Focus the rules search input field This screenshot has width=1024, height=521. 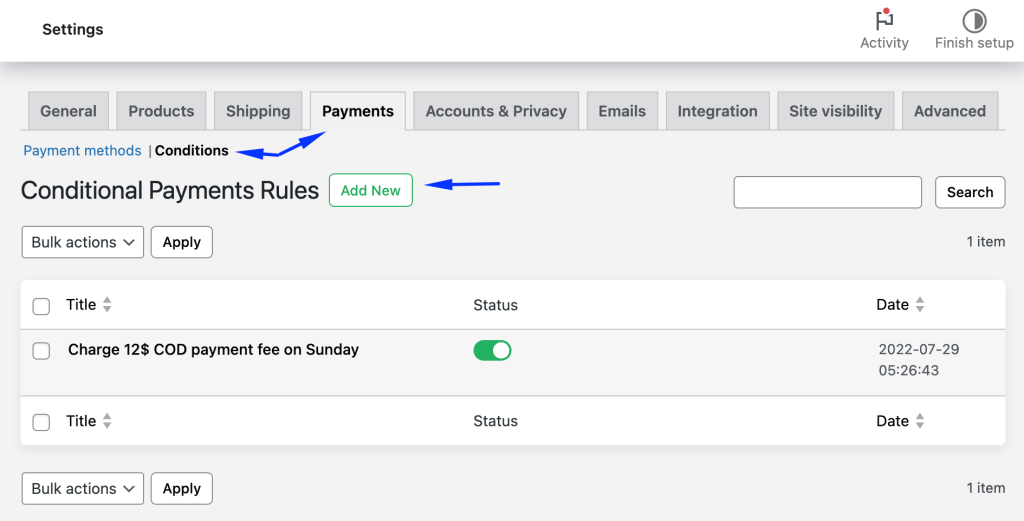pyautogui.click(x=827, y=192)
